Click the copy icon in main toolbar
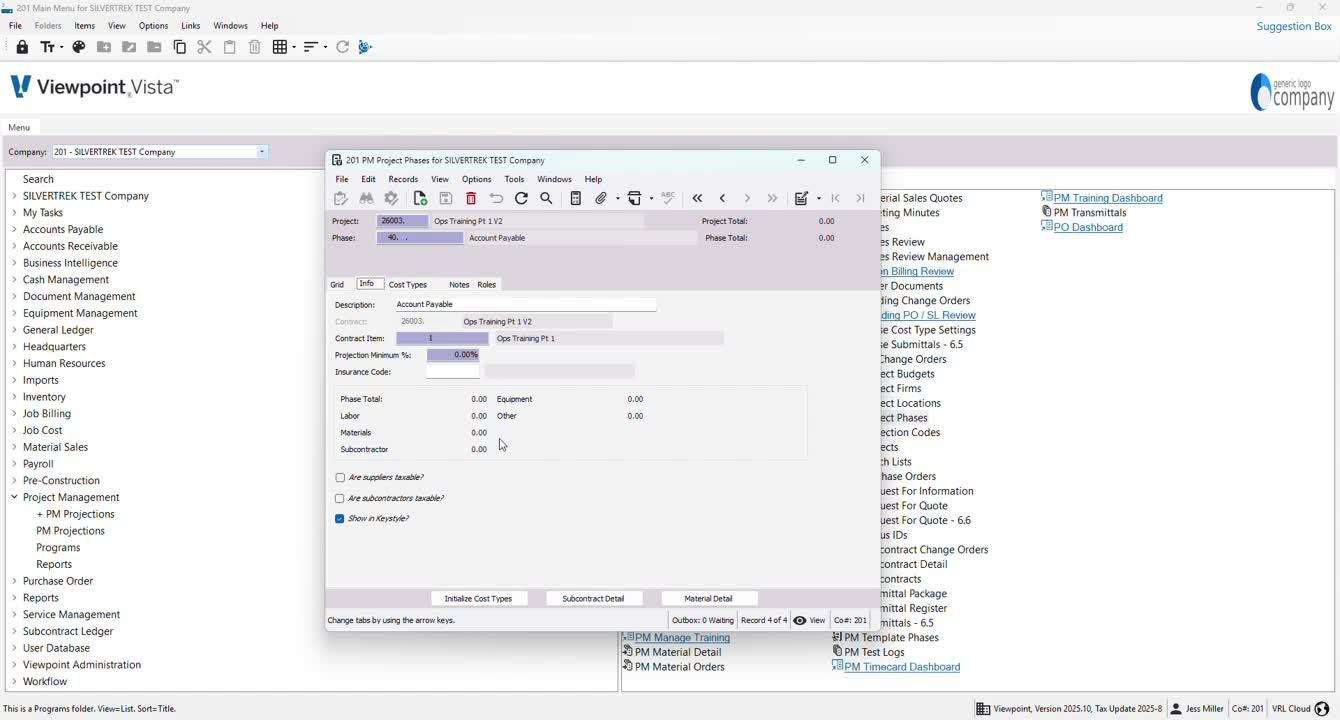 pyautogui.click(x=180, y=47)
